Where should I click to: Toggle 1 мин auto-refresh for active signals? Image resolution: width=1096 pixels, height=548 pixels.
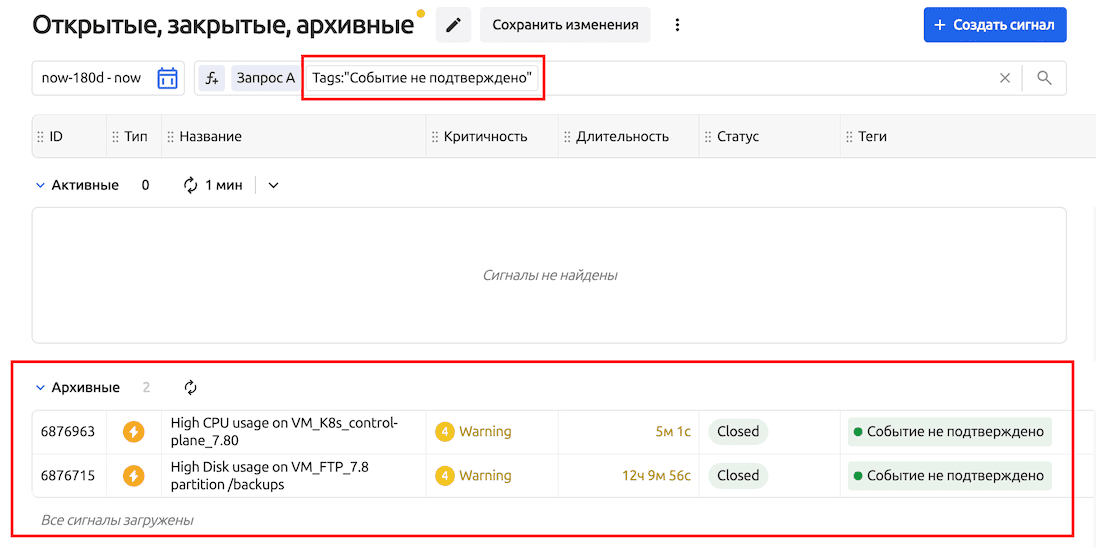pos(212,185)
